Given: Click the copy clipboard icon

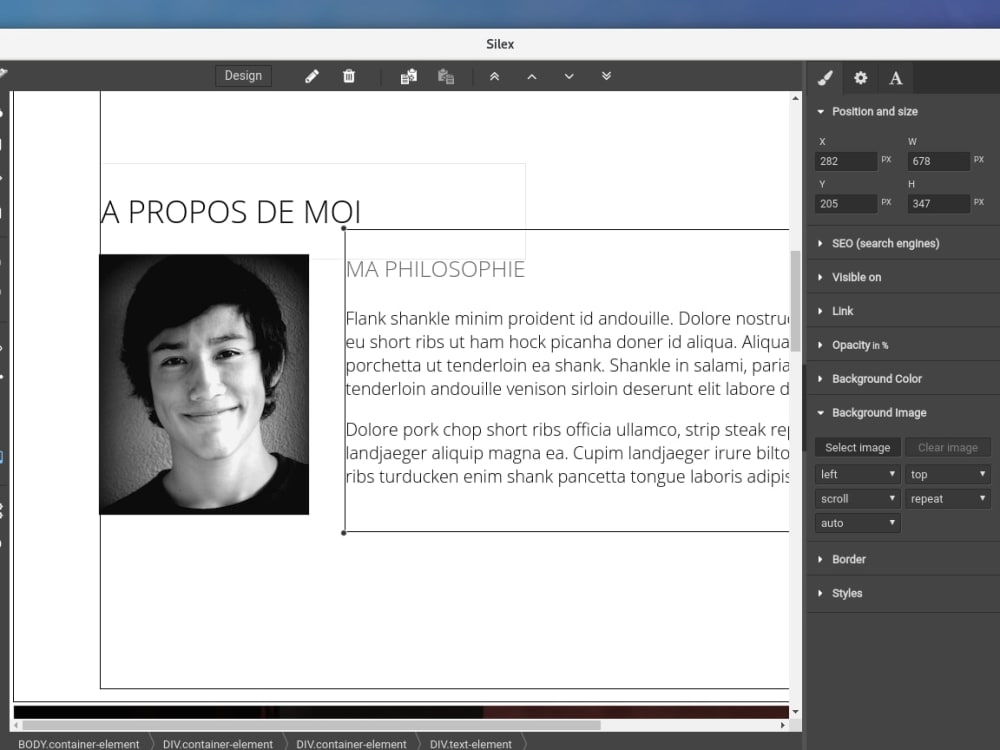Looking at the screenshot, I should tap(409, 77).
